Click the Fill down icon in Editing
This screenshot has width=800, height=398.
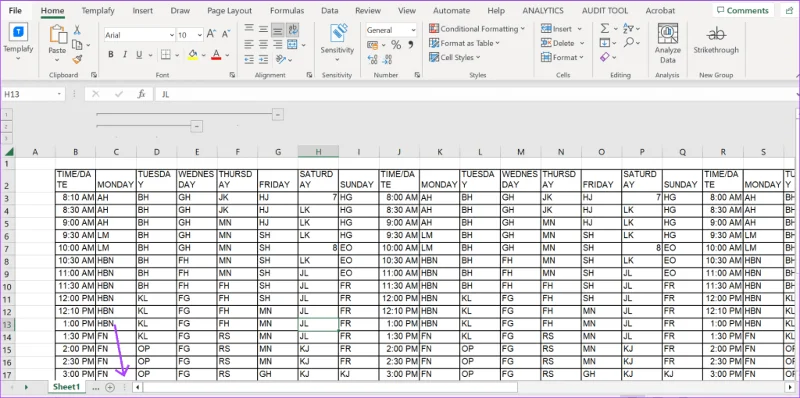pyautogui.click(x=605, y=43)
